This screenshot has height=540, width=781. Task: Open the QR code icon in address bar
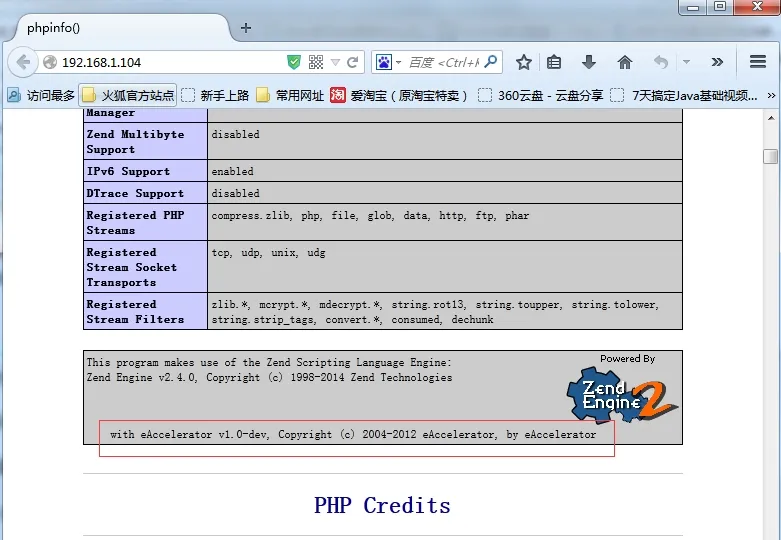(316, 62)
